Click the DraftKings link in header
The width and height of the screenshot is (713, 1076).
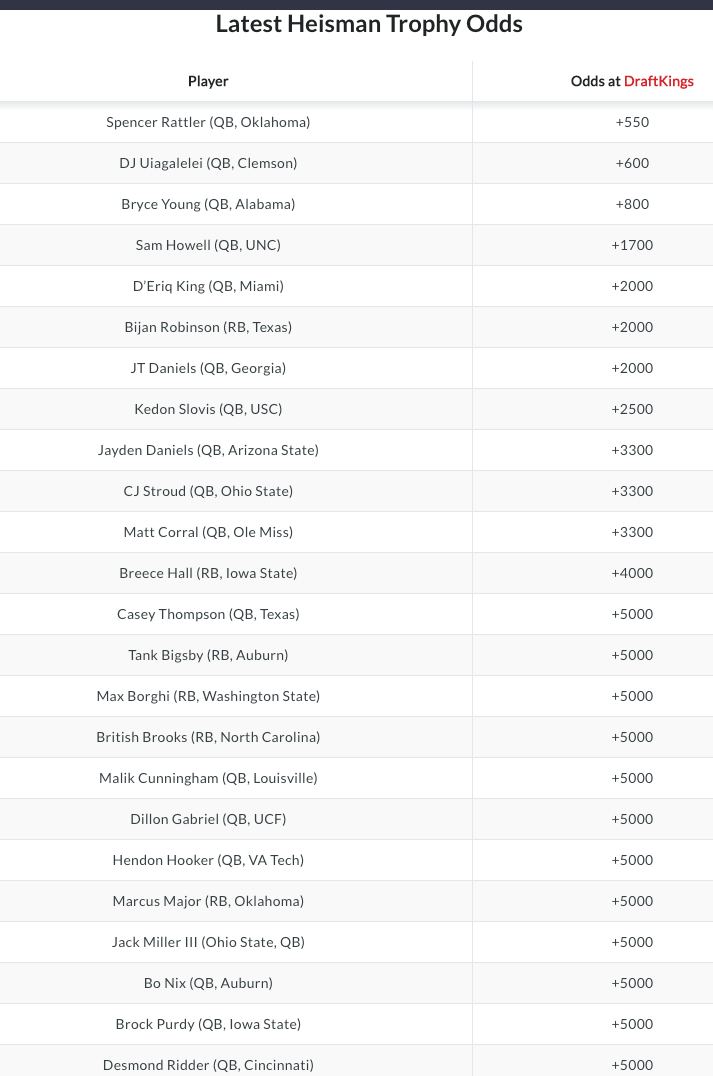(658, 81)
